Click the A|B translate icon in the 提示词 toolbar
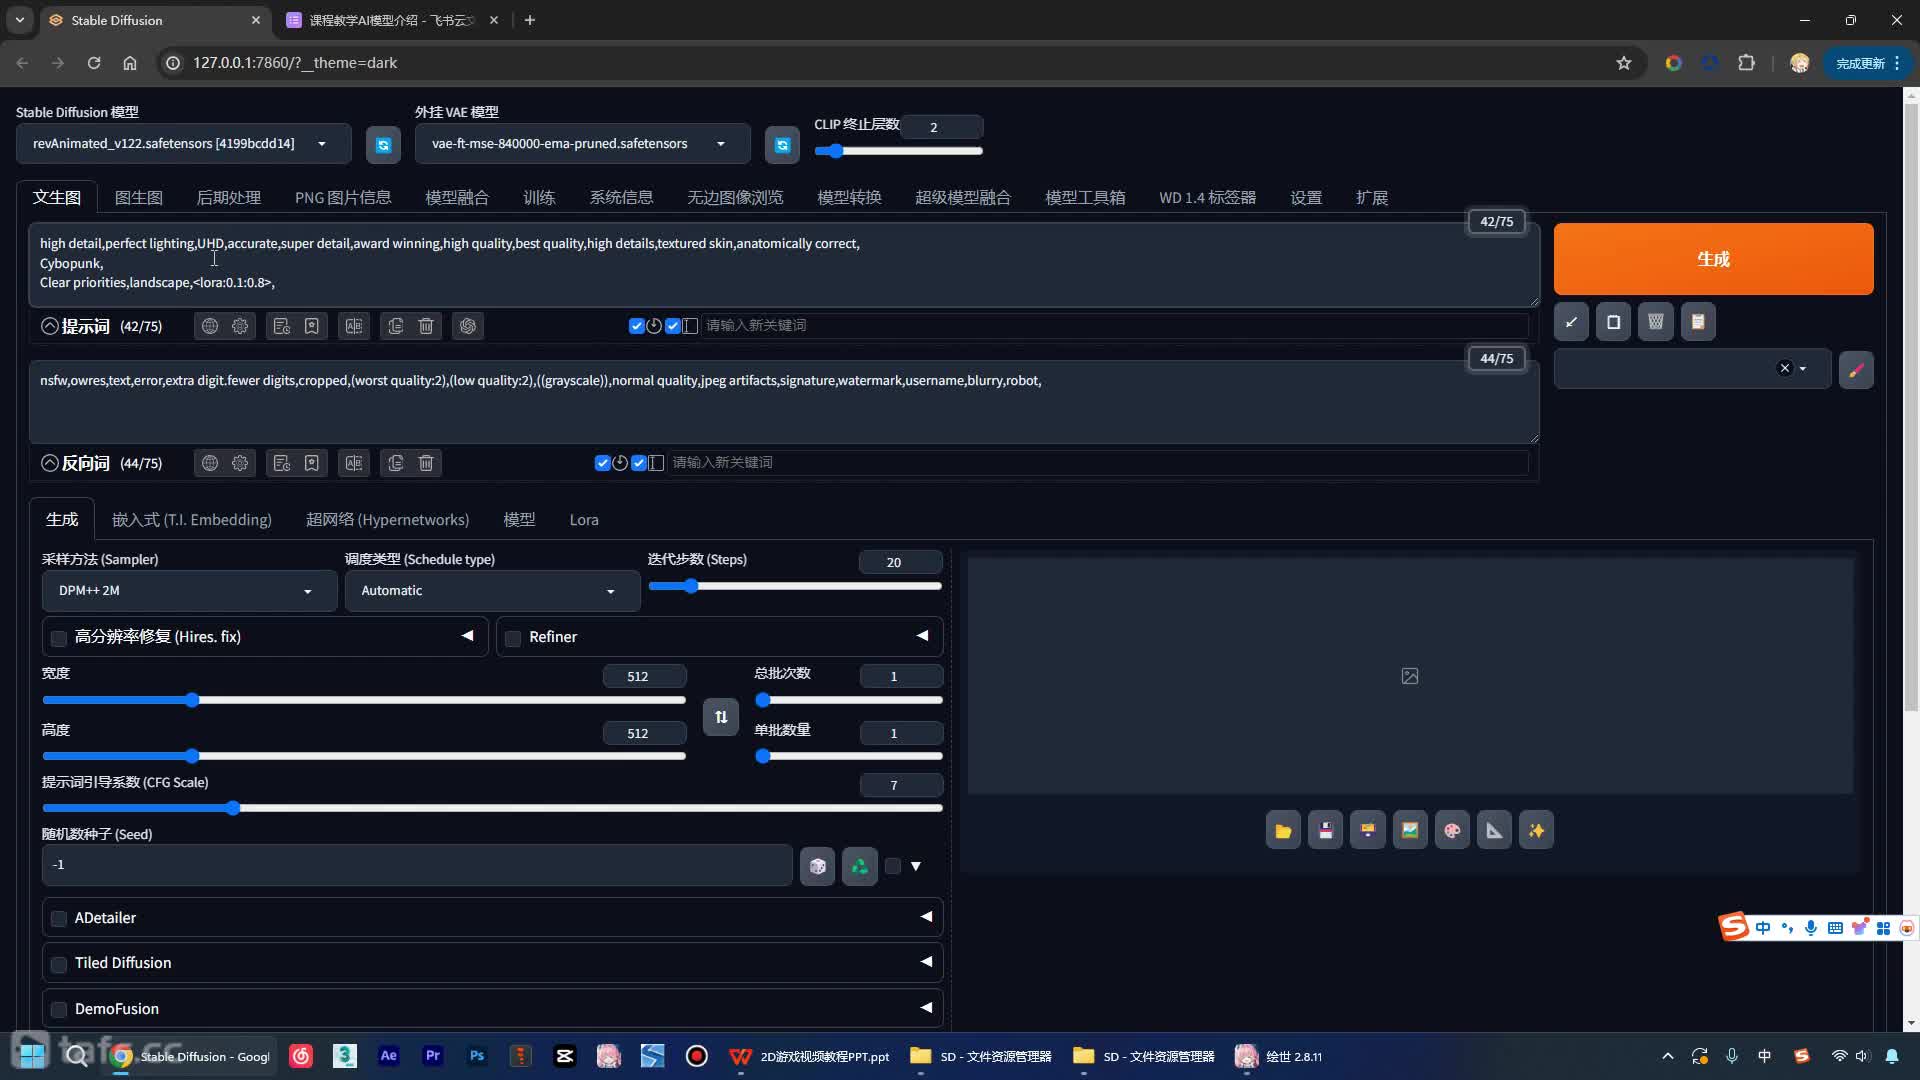This screenshot has width=1920, height=1080. click(354, 326)
